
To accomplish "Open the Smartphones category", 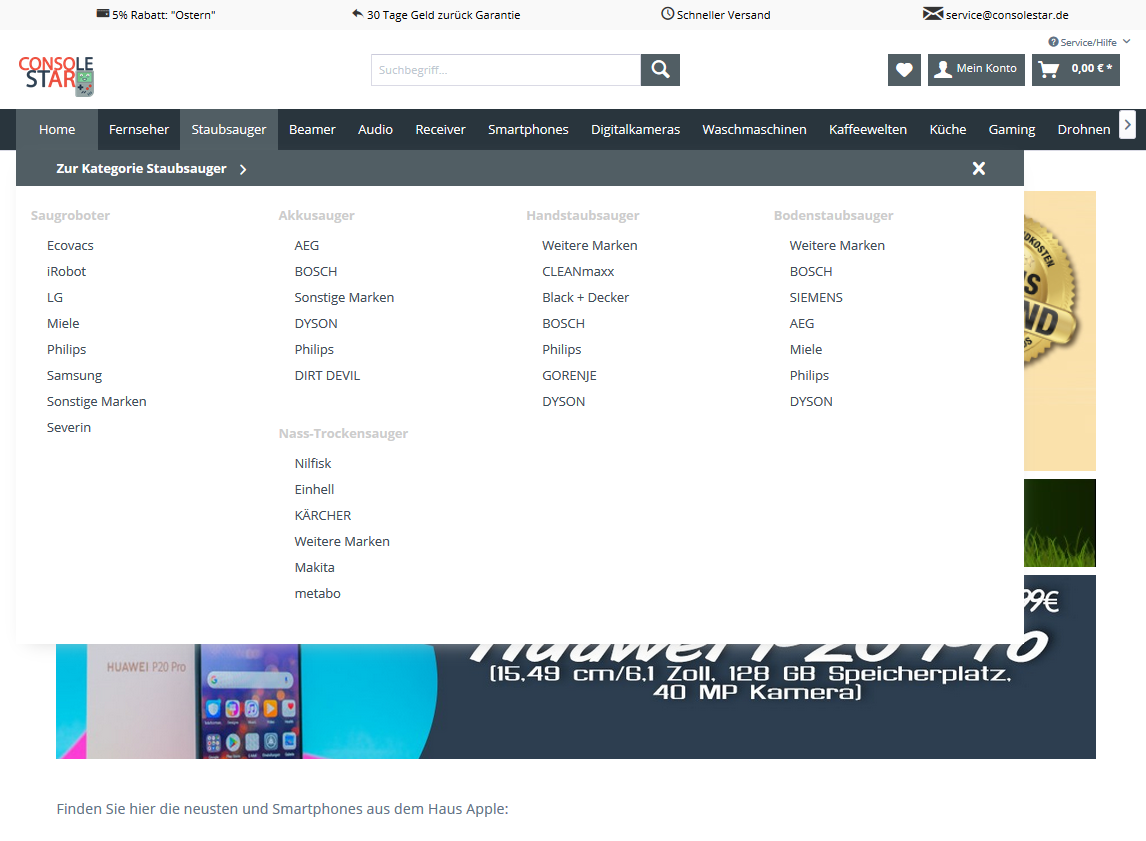I will pos(528,129).
